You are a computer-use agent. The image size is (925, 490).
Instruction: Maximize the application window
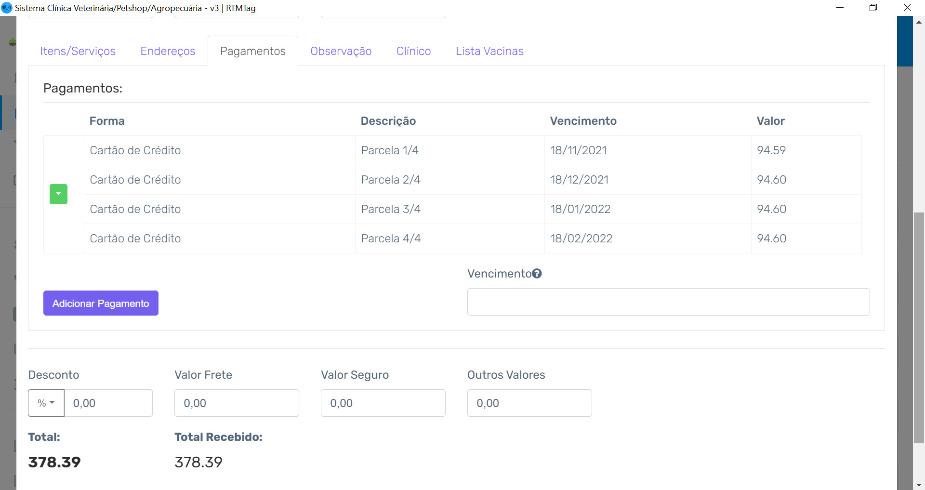coord(872,7)
